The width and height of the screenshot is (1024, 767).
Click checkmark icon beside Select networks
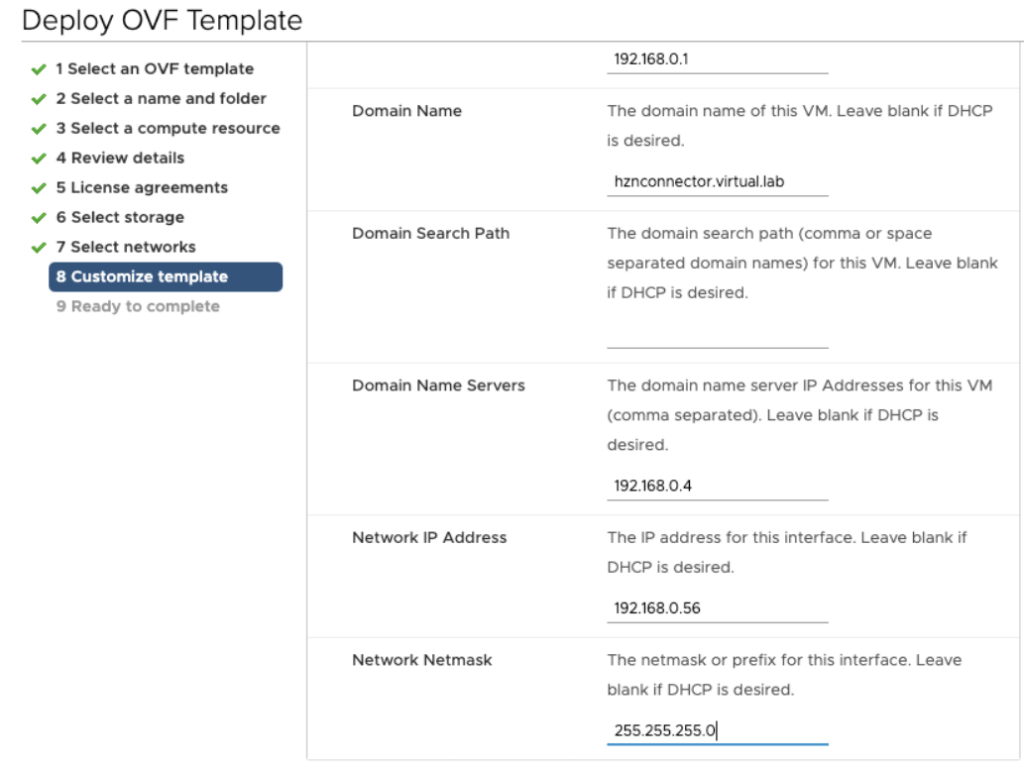point(39,248)
